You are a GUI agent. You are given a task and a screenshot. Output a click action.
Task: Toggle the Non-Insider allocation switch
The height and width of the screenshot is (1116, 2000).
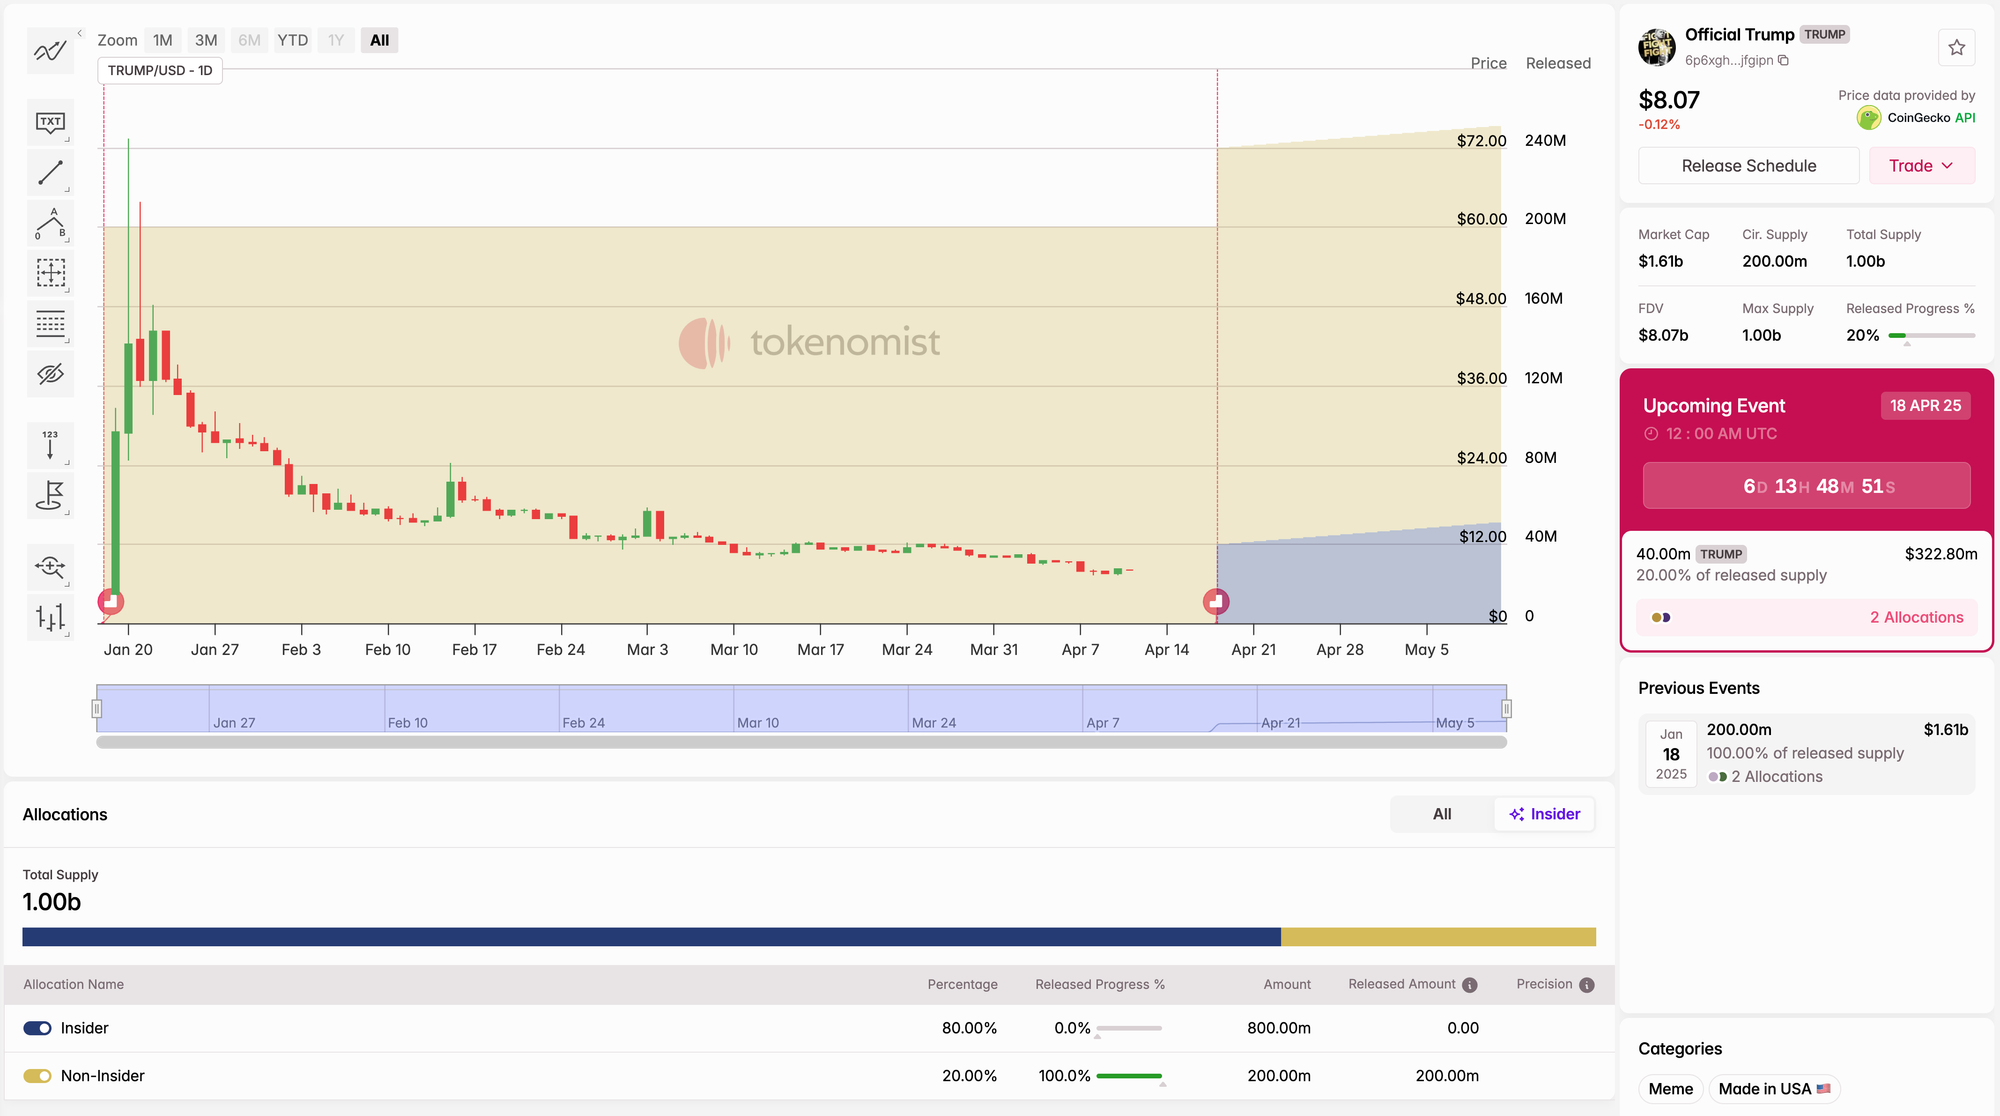[x=37, y=1076]
